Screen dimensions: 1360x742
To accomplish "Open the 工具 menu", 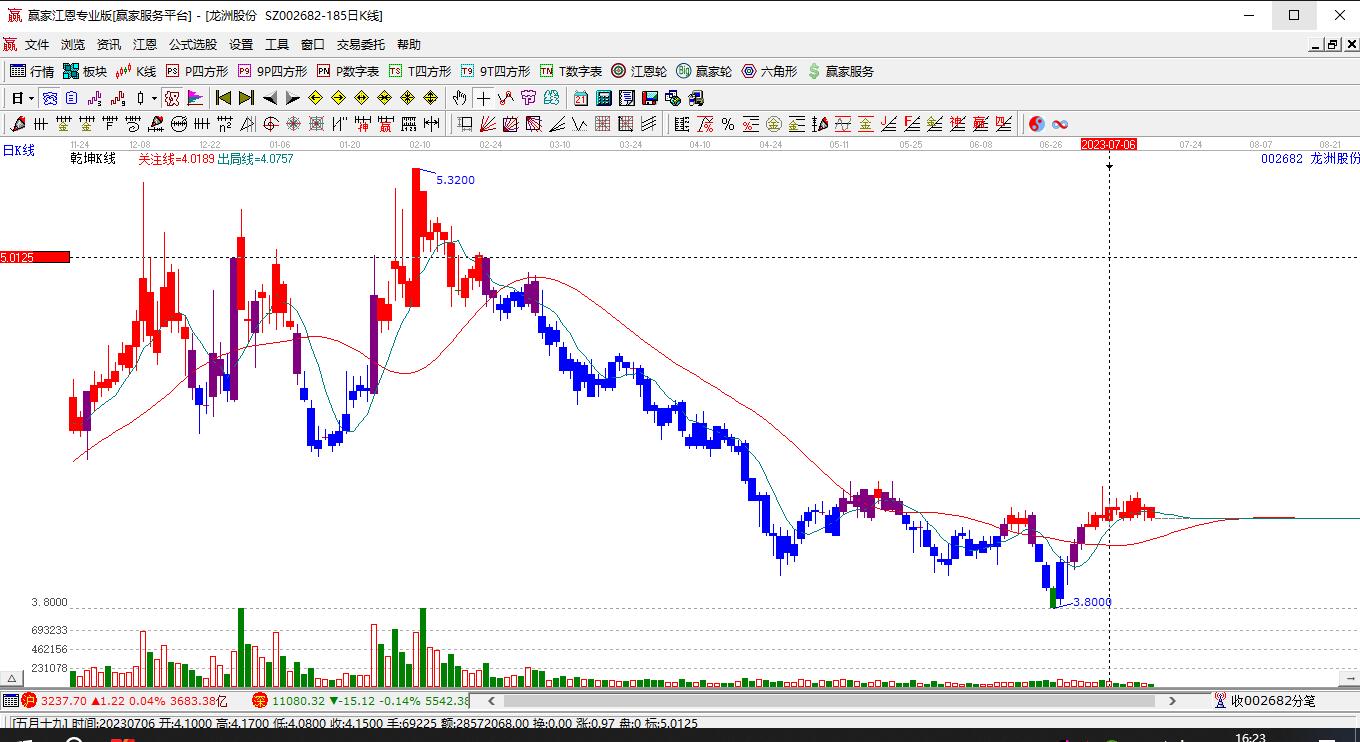I will pos(277,44).
